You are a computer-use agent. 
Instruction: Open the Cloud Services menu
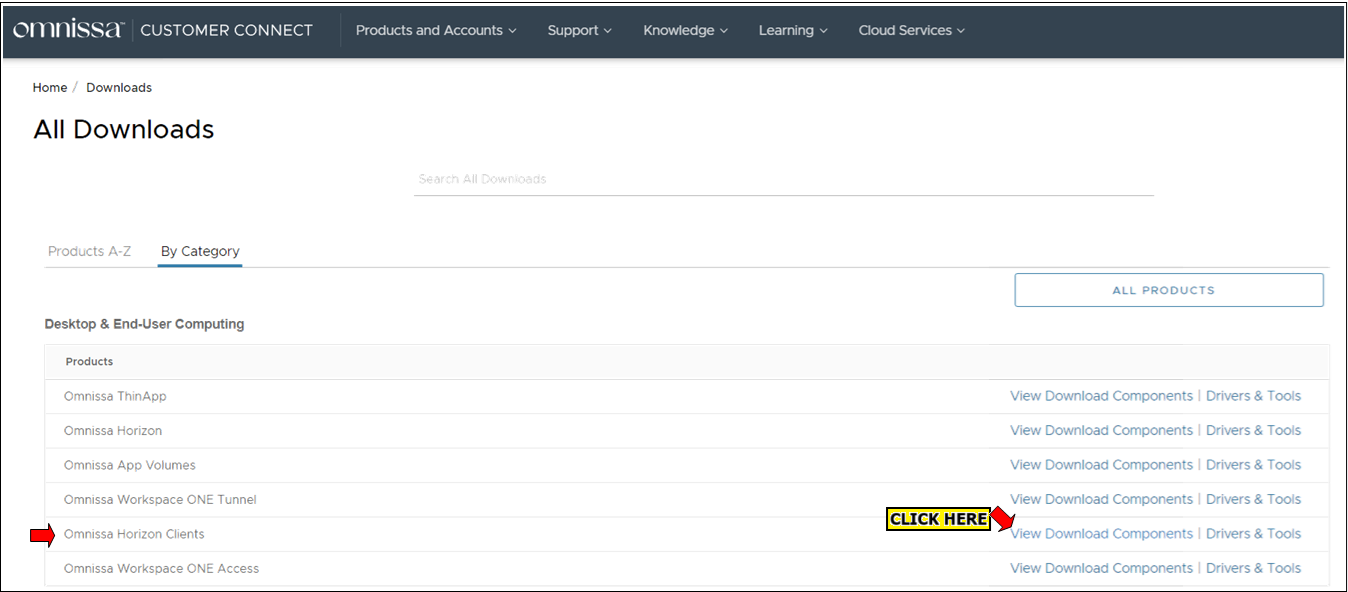click(x=912, y=30)
